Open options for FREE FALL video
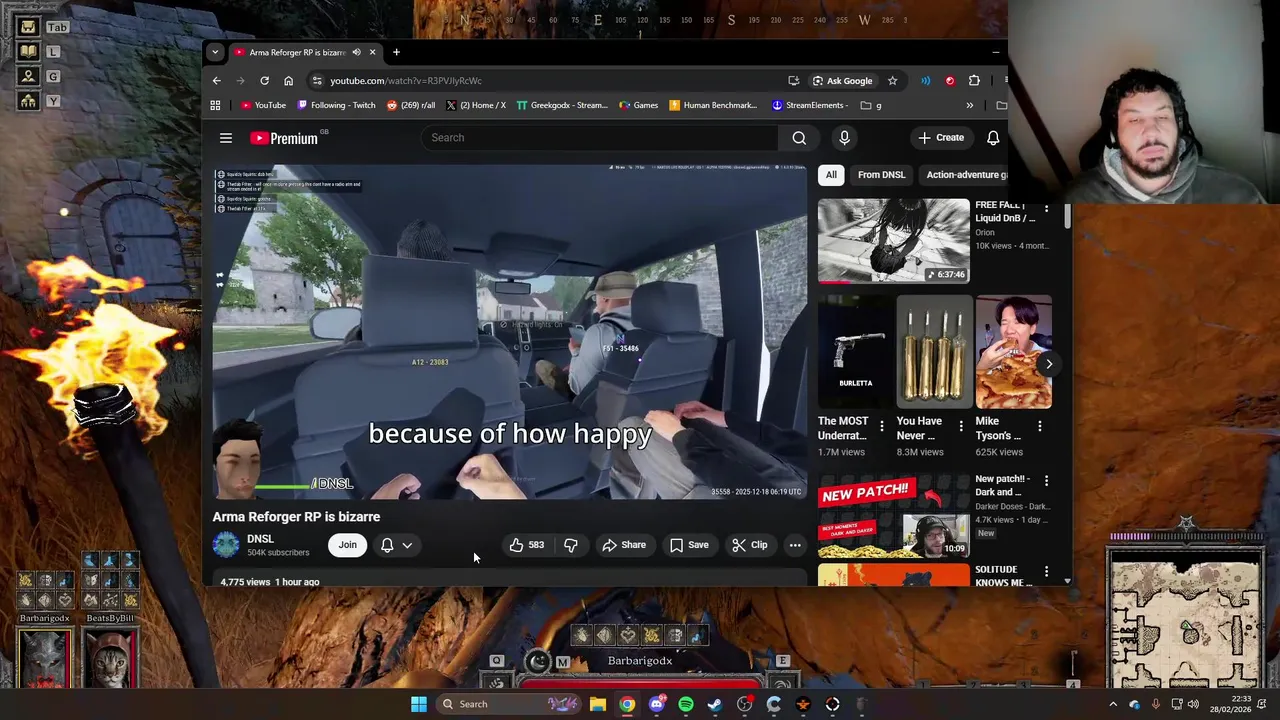The width and height of the screenshot is (1280, 720). click(x=1046, y=208)
